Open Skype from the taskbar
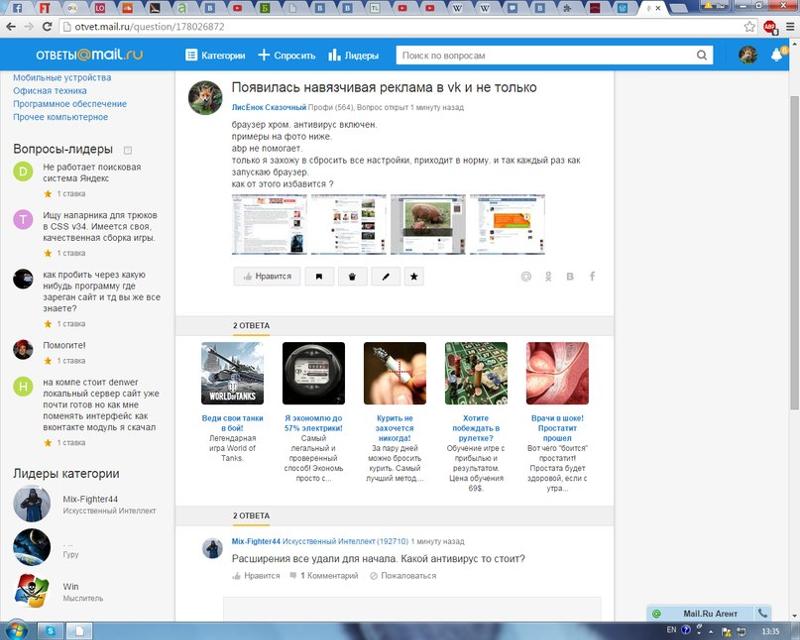 51,631
